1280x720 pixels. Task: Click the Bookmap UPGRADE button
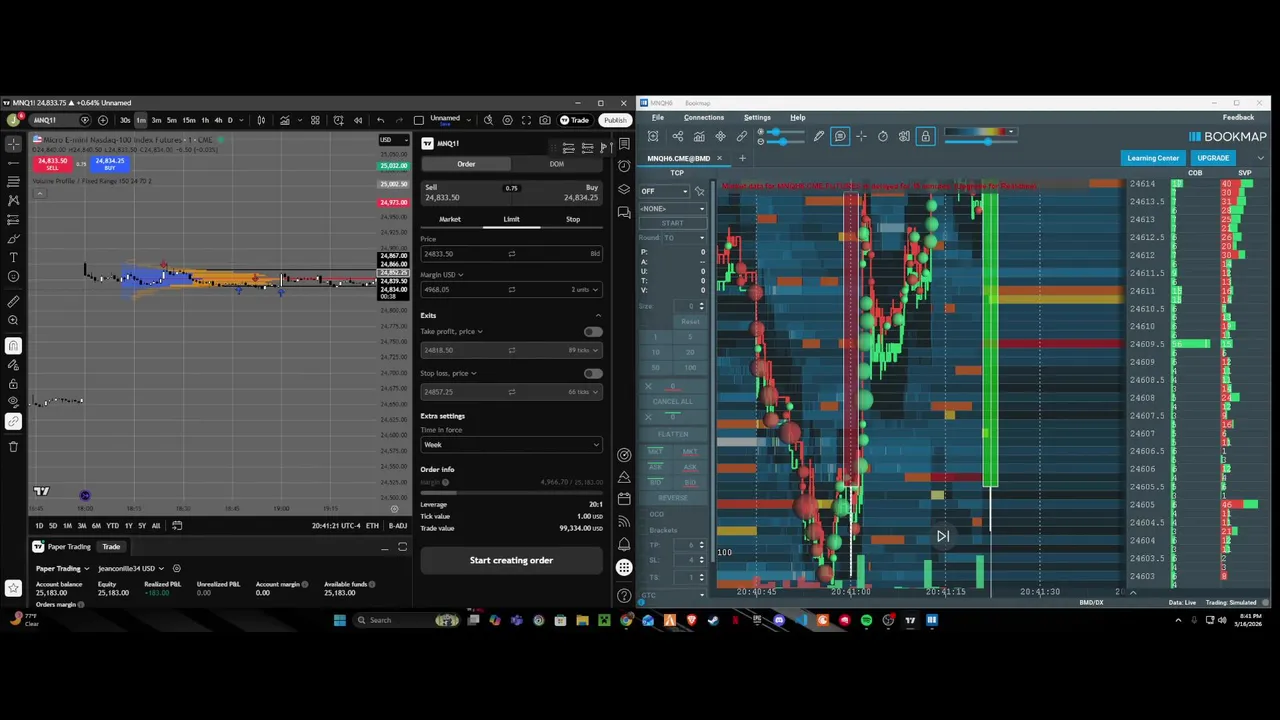tap(1213, 158)
